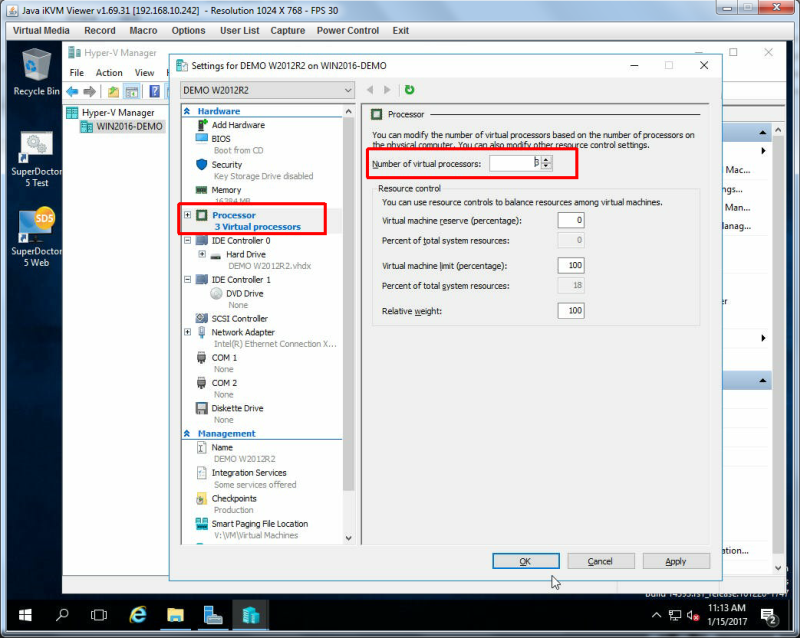Open the Power Control menu

[348, 31]
